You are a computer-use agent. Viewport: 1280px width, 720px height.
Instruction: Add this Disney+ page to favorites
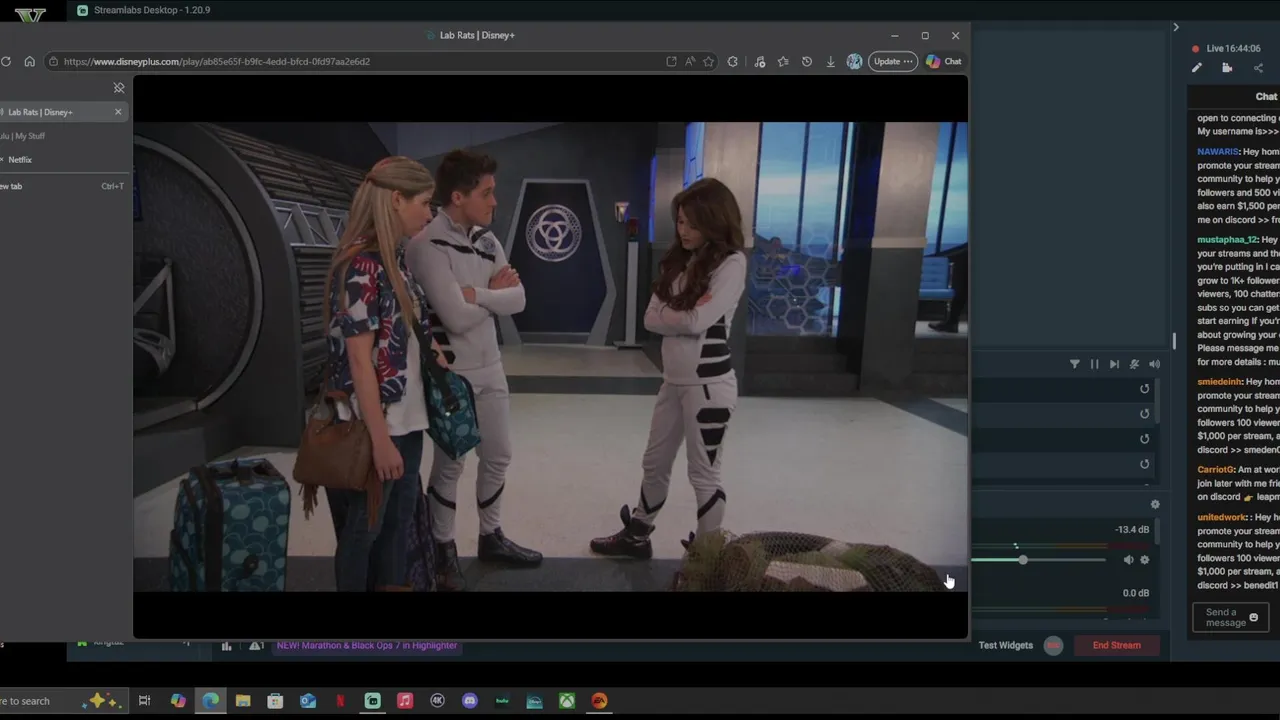point(708,61)
